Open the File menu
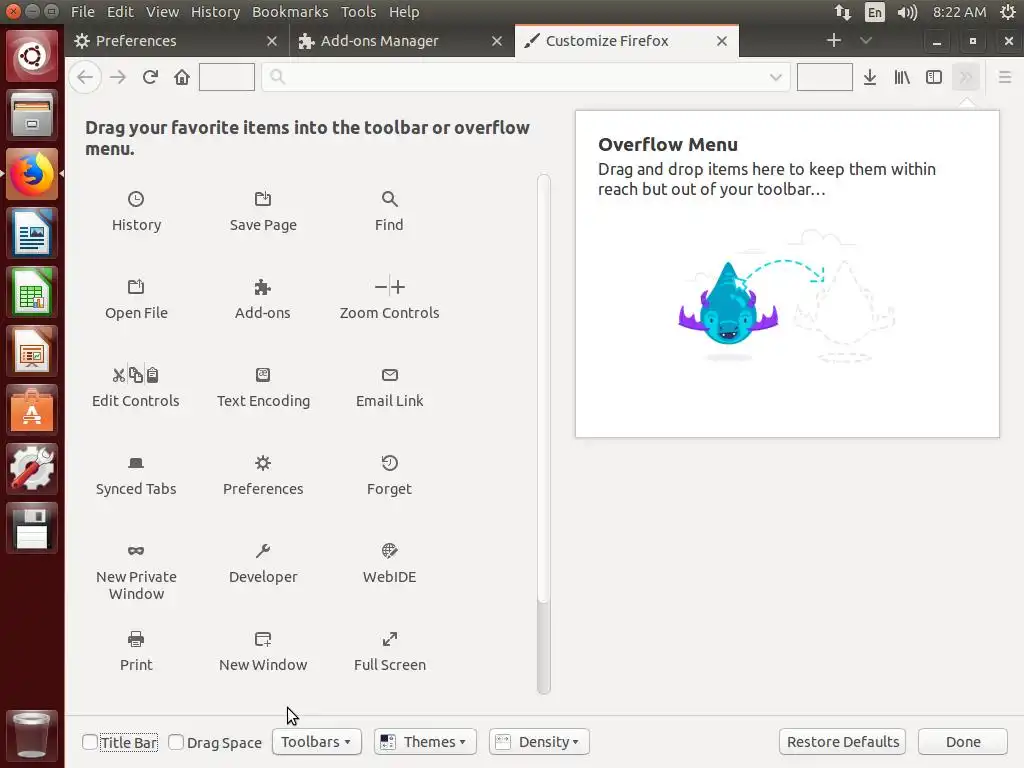Screen dimensions: 1024x768 pyautogui.click(x=83, y=12)
